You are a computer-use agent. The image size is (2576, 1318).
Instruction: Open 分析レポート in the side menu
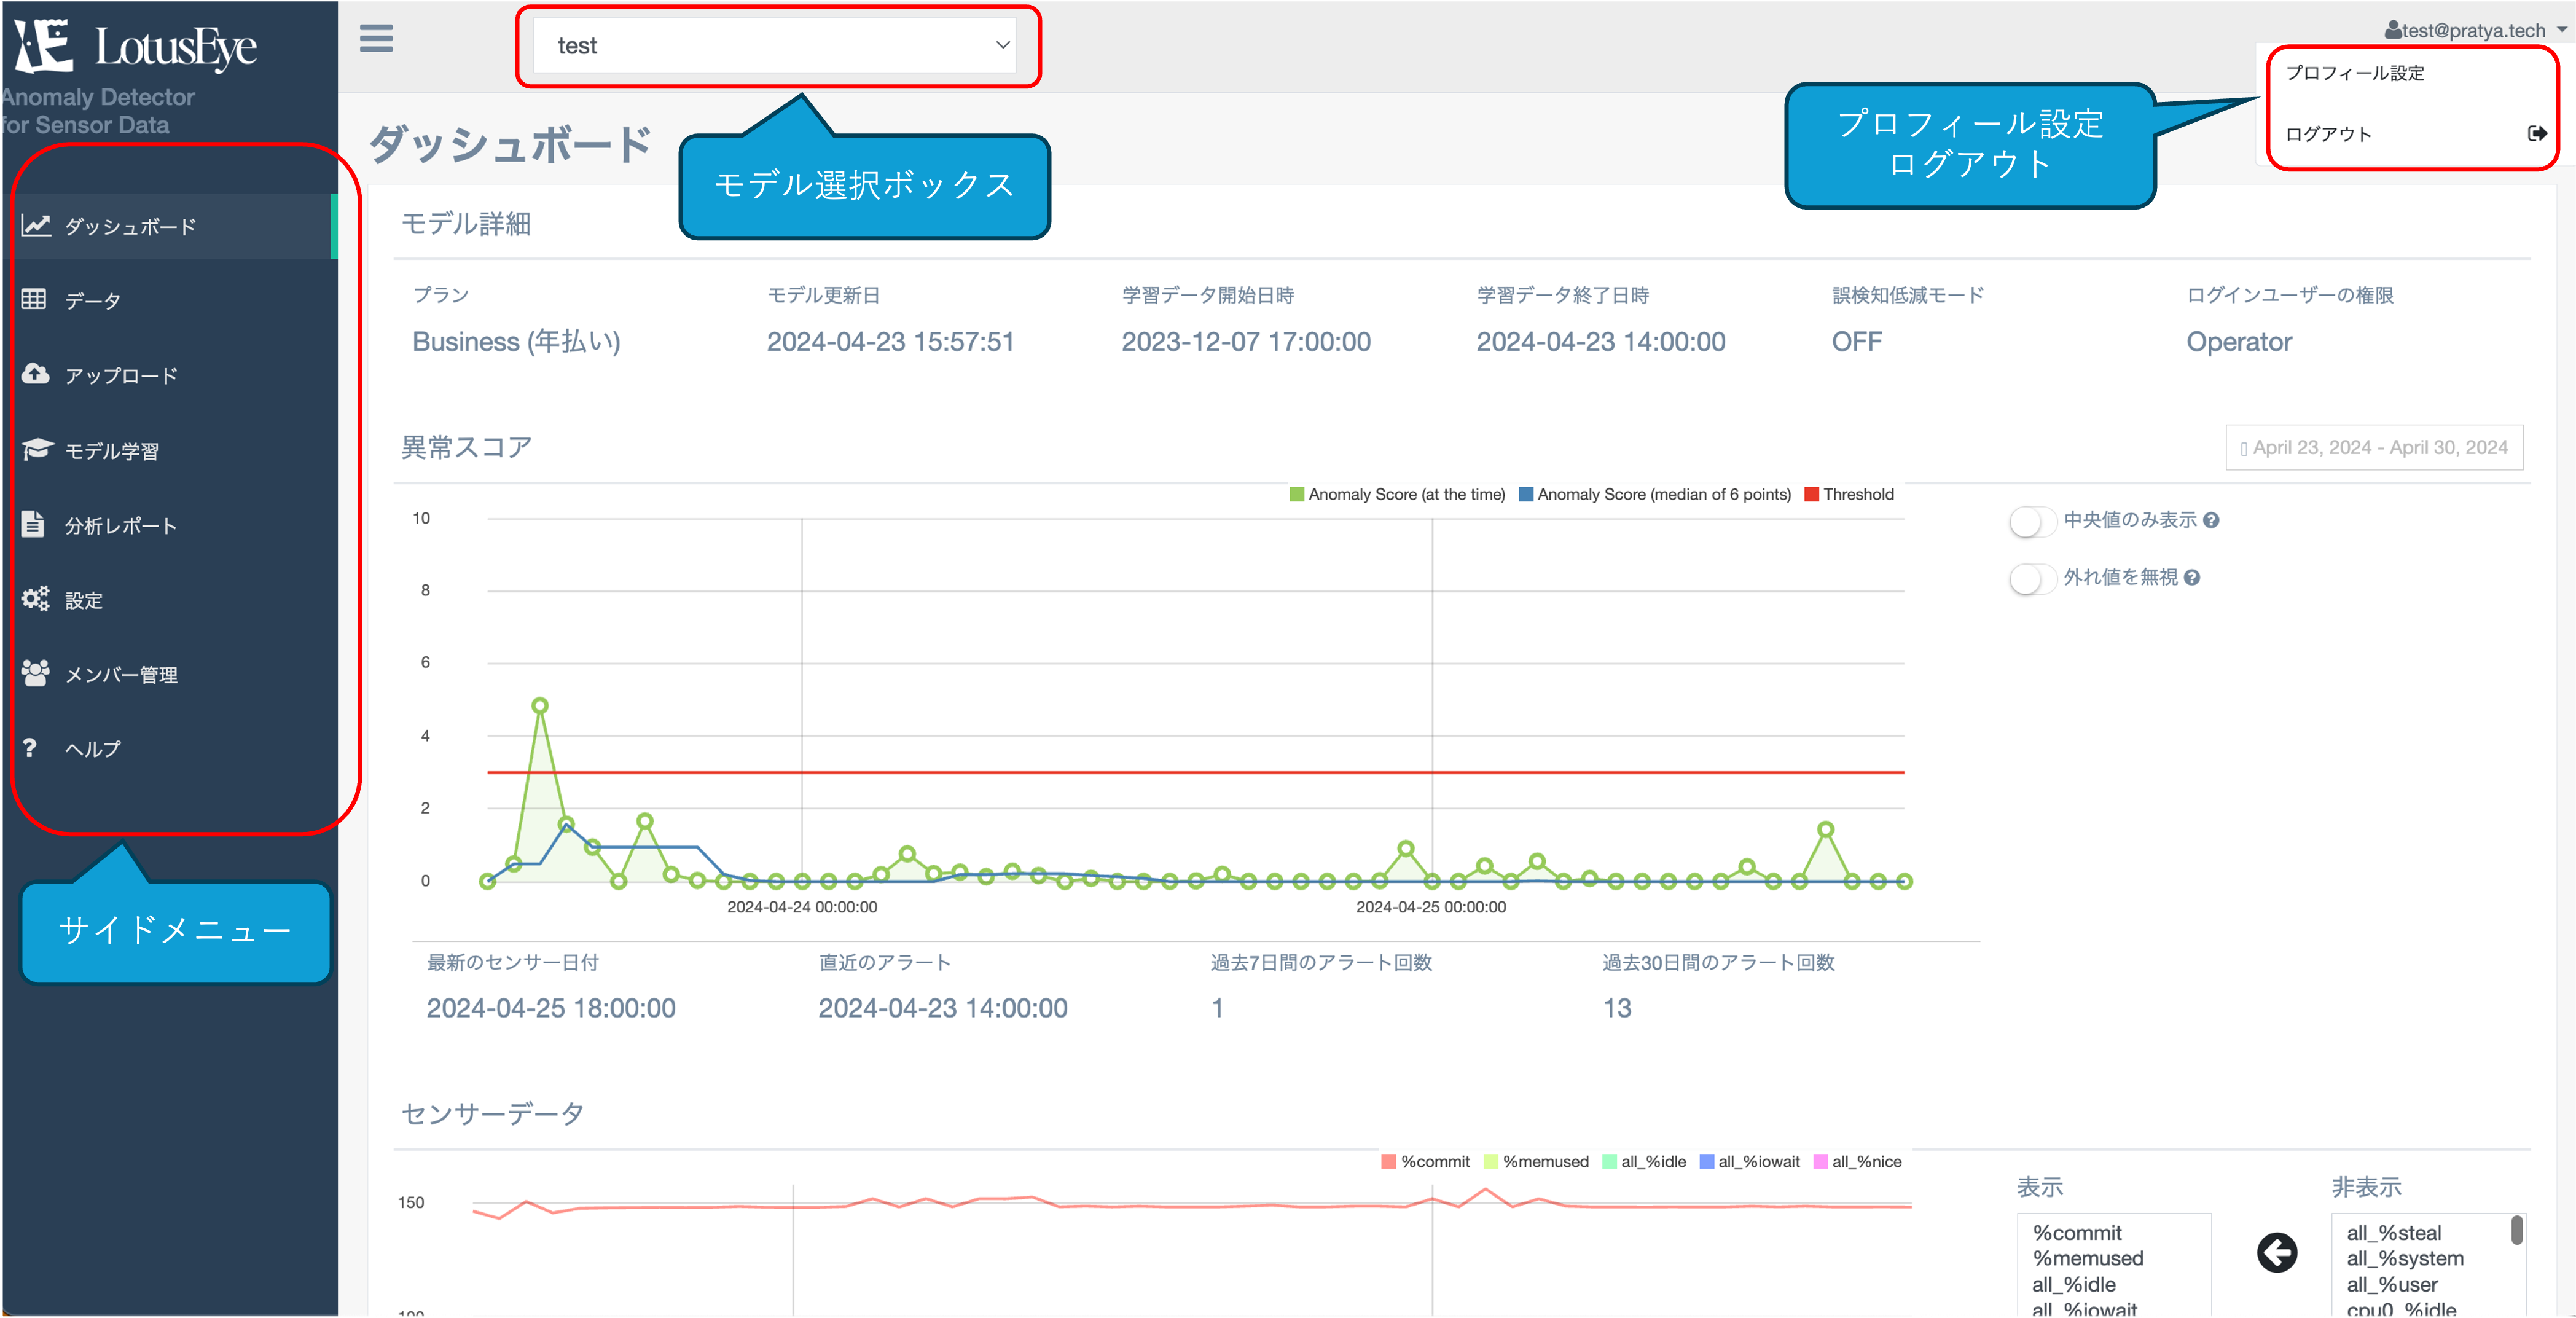(171, 525)
